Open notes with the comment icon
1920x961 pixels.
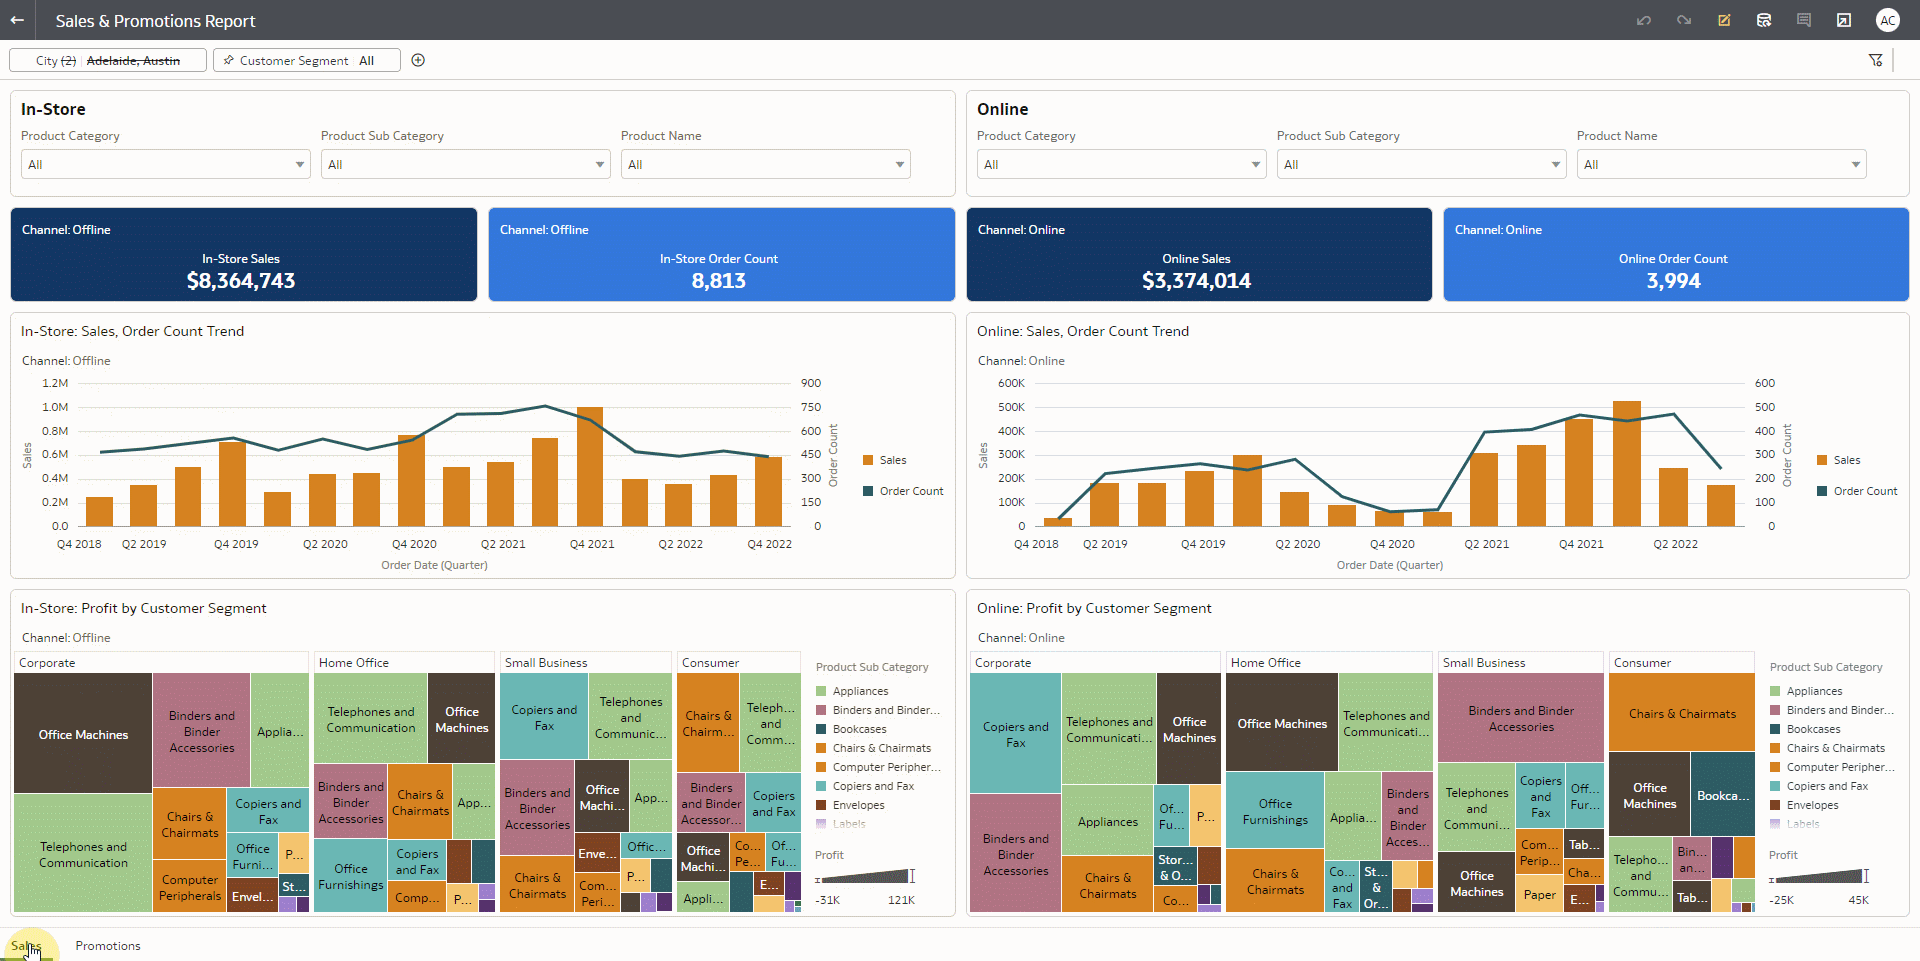pos(1804,20)
